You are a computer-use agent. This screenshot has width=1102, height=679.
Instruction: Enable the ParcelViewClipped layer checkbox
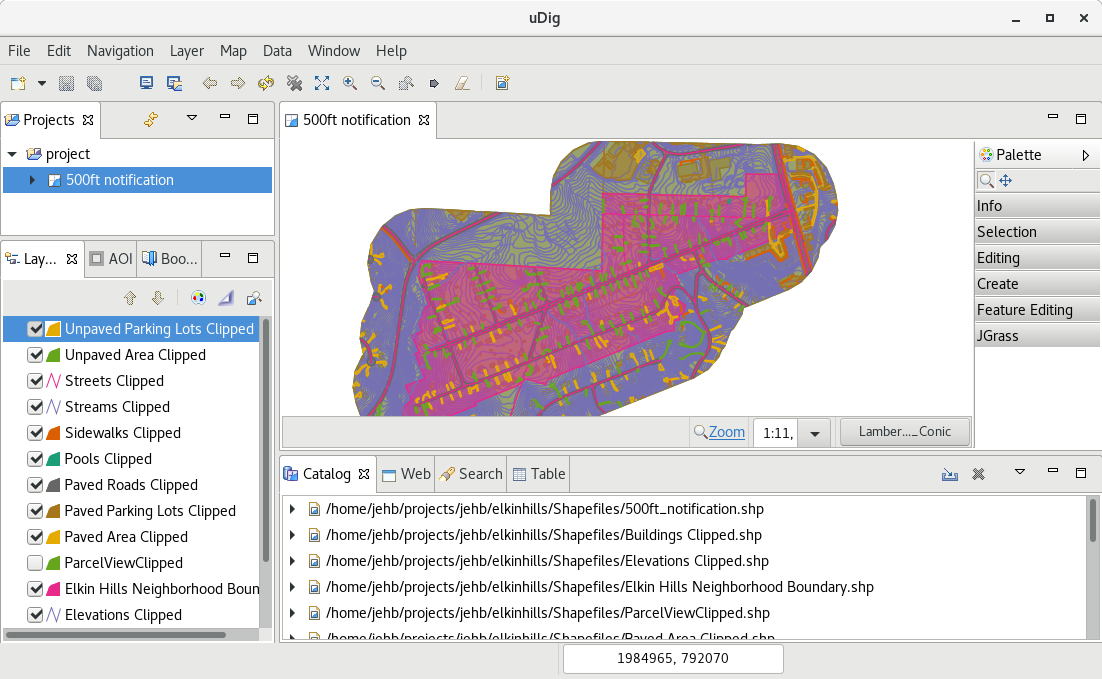click(x=36, y=563)
